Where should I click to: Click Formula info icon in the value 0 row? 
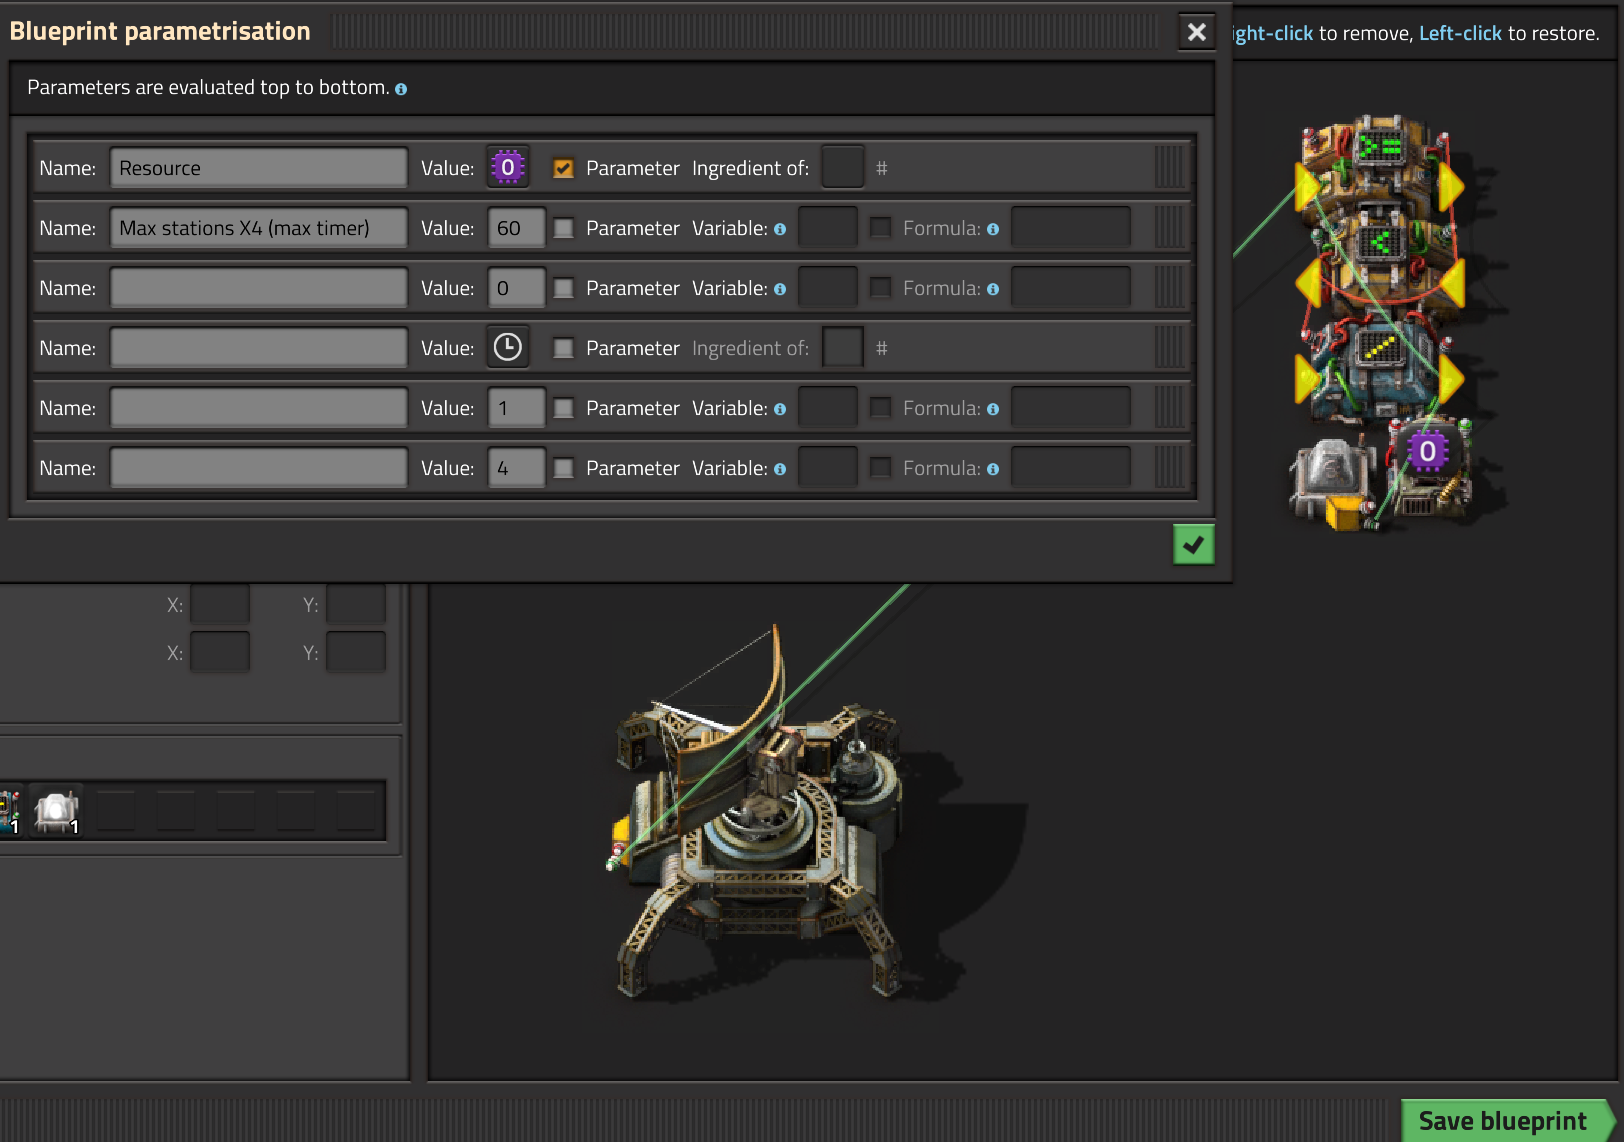(993, 289)
